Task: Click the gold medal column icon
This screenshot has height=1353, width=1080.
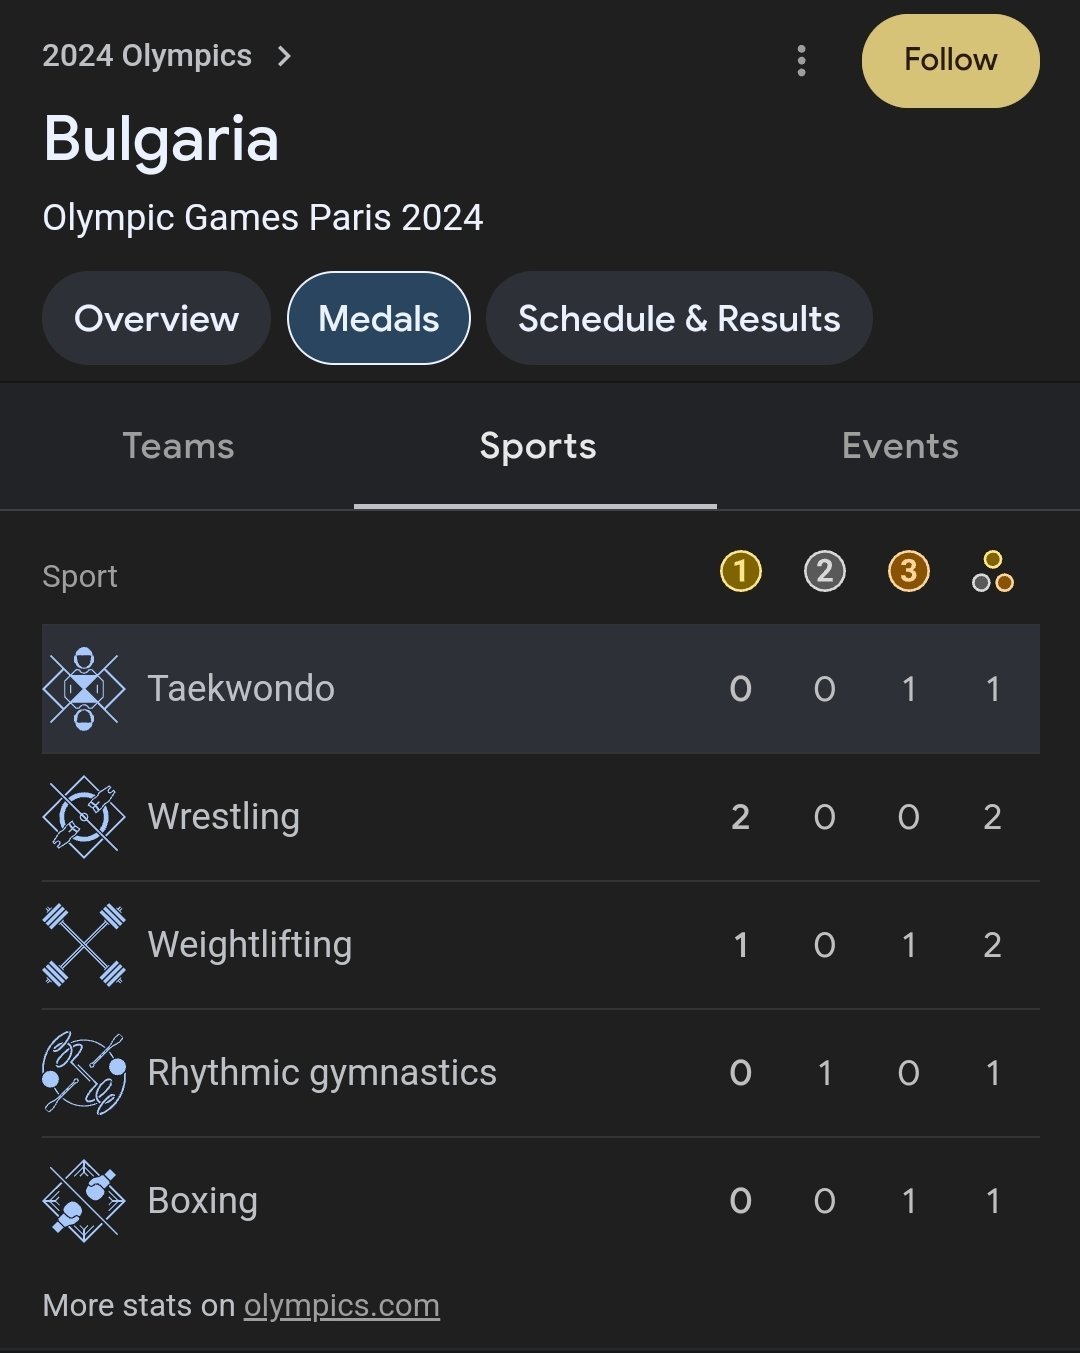Action: click(740, 572)
